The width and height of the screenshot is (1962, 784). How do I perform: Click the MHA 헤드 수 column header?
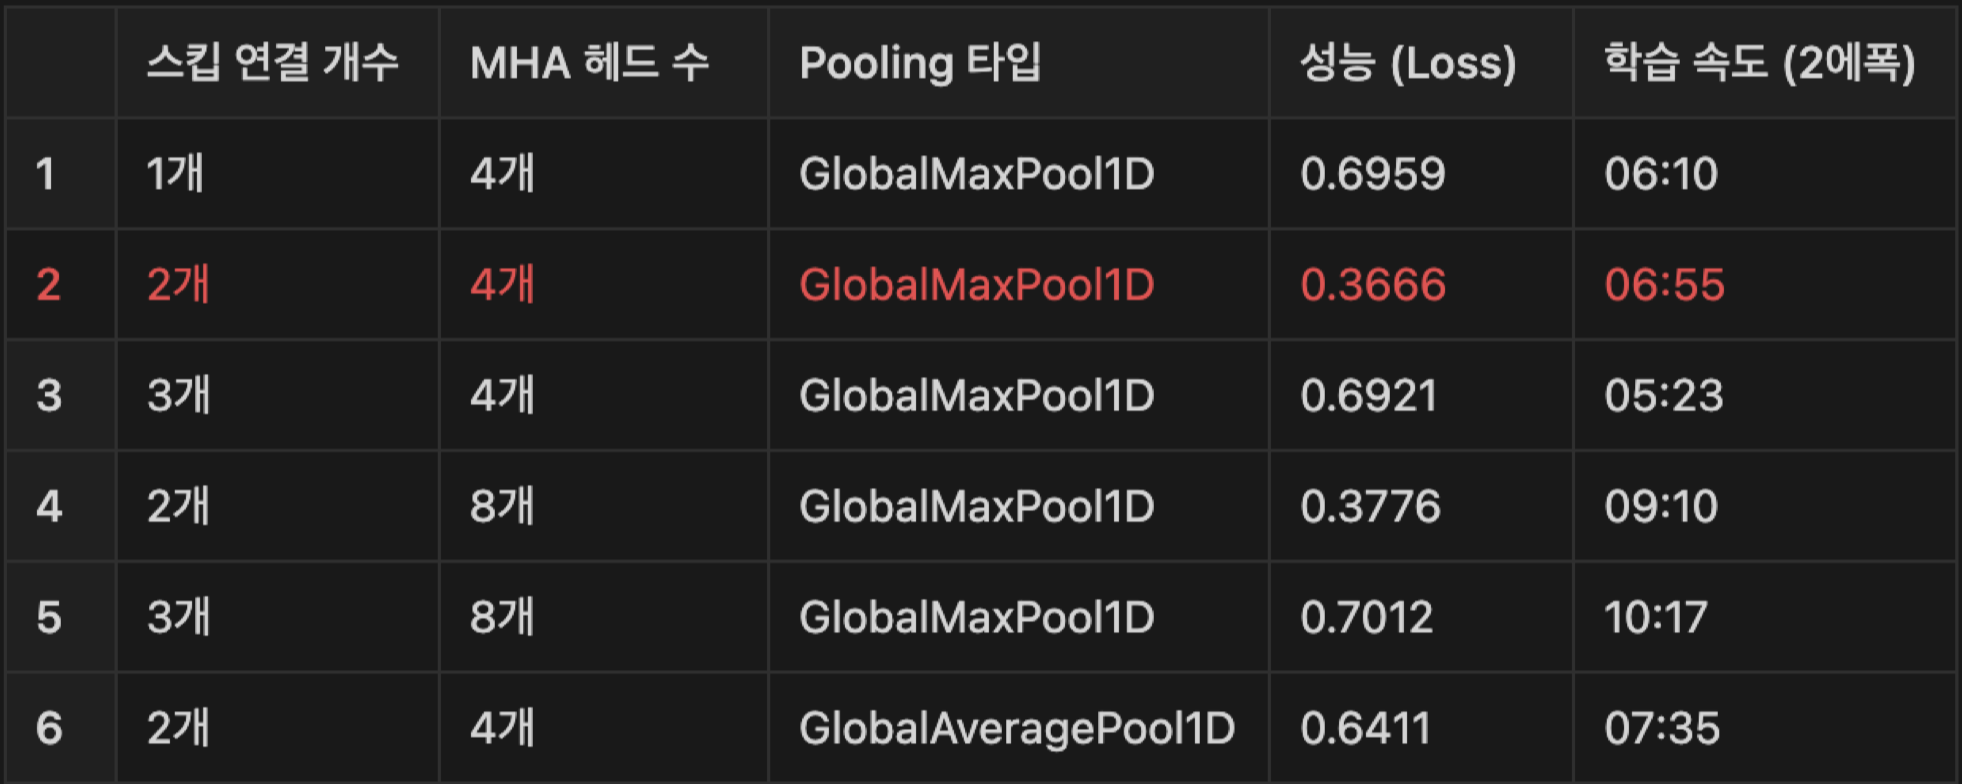[590, 63]
